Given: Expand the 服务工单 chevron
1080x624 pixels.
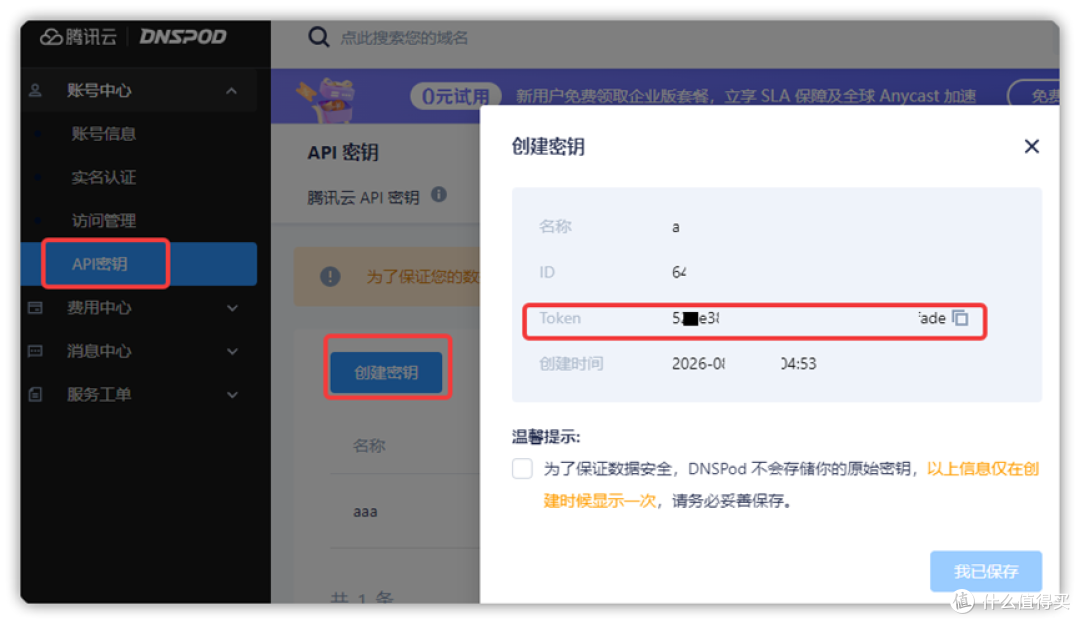Looking at the screenshot, I should [x=232, y=395].
